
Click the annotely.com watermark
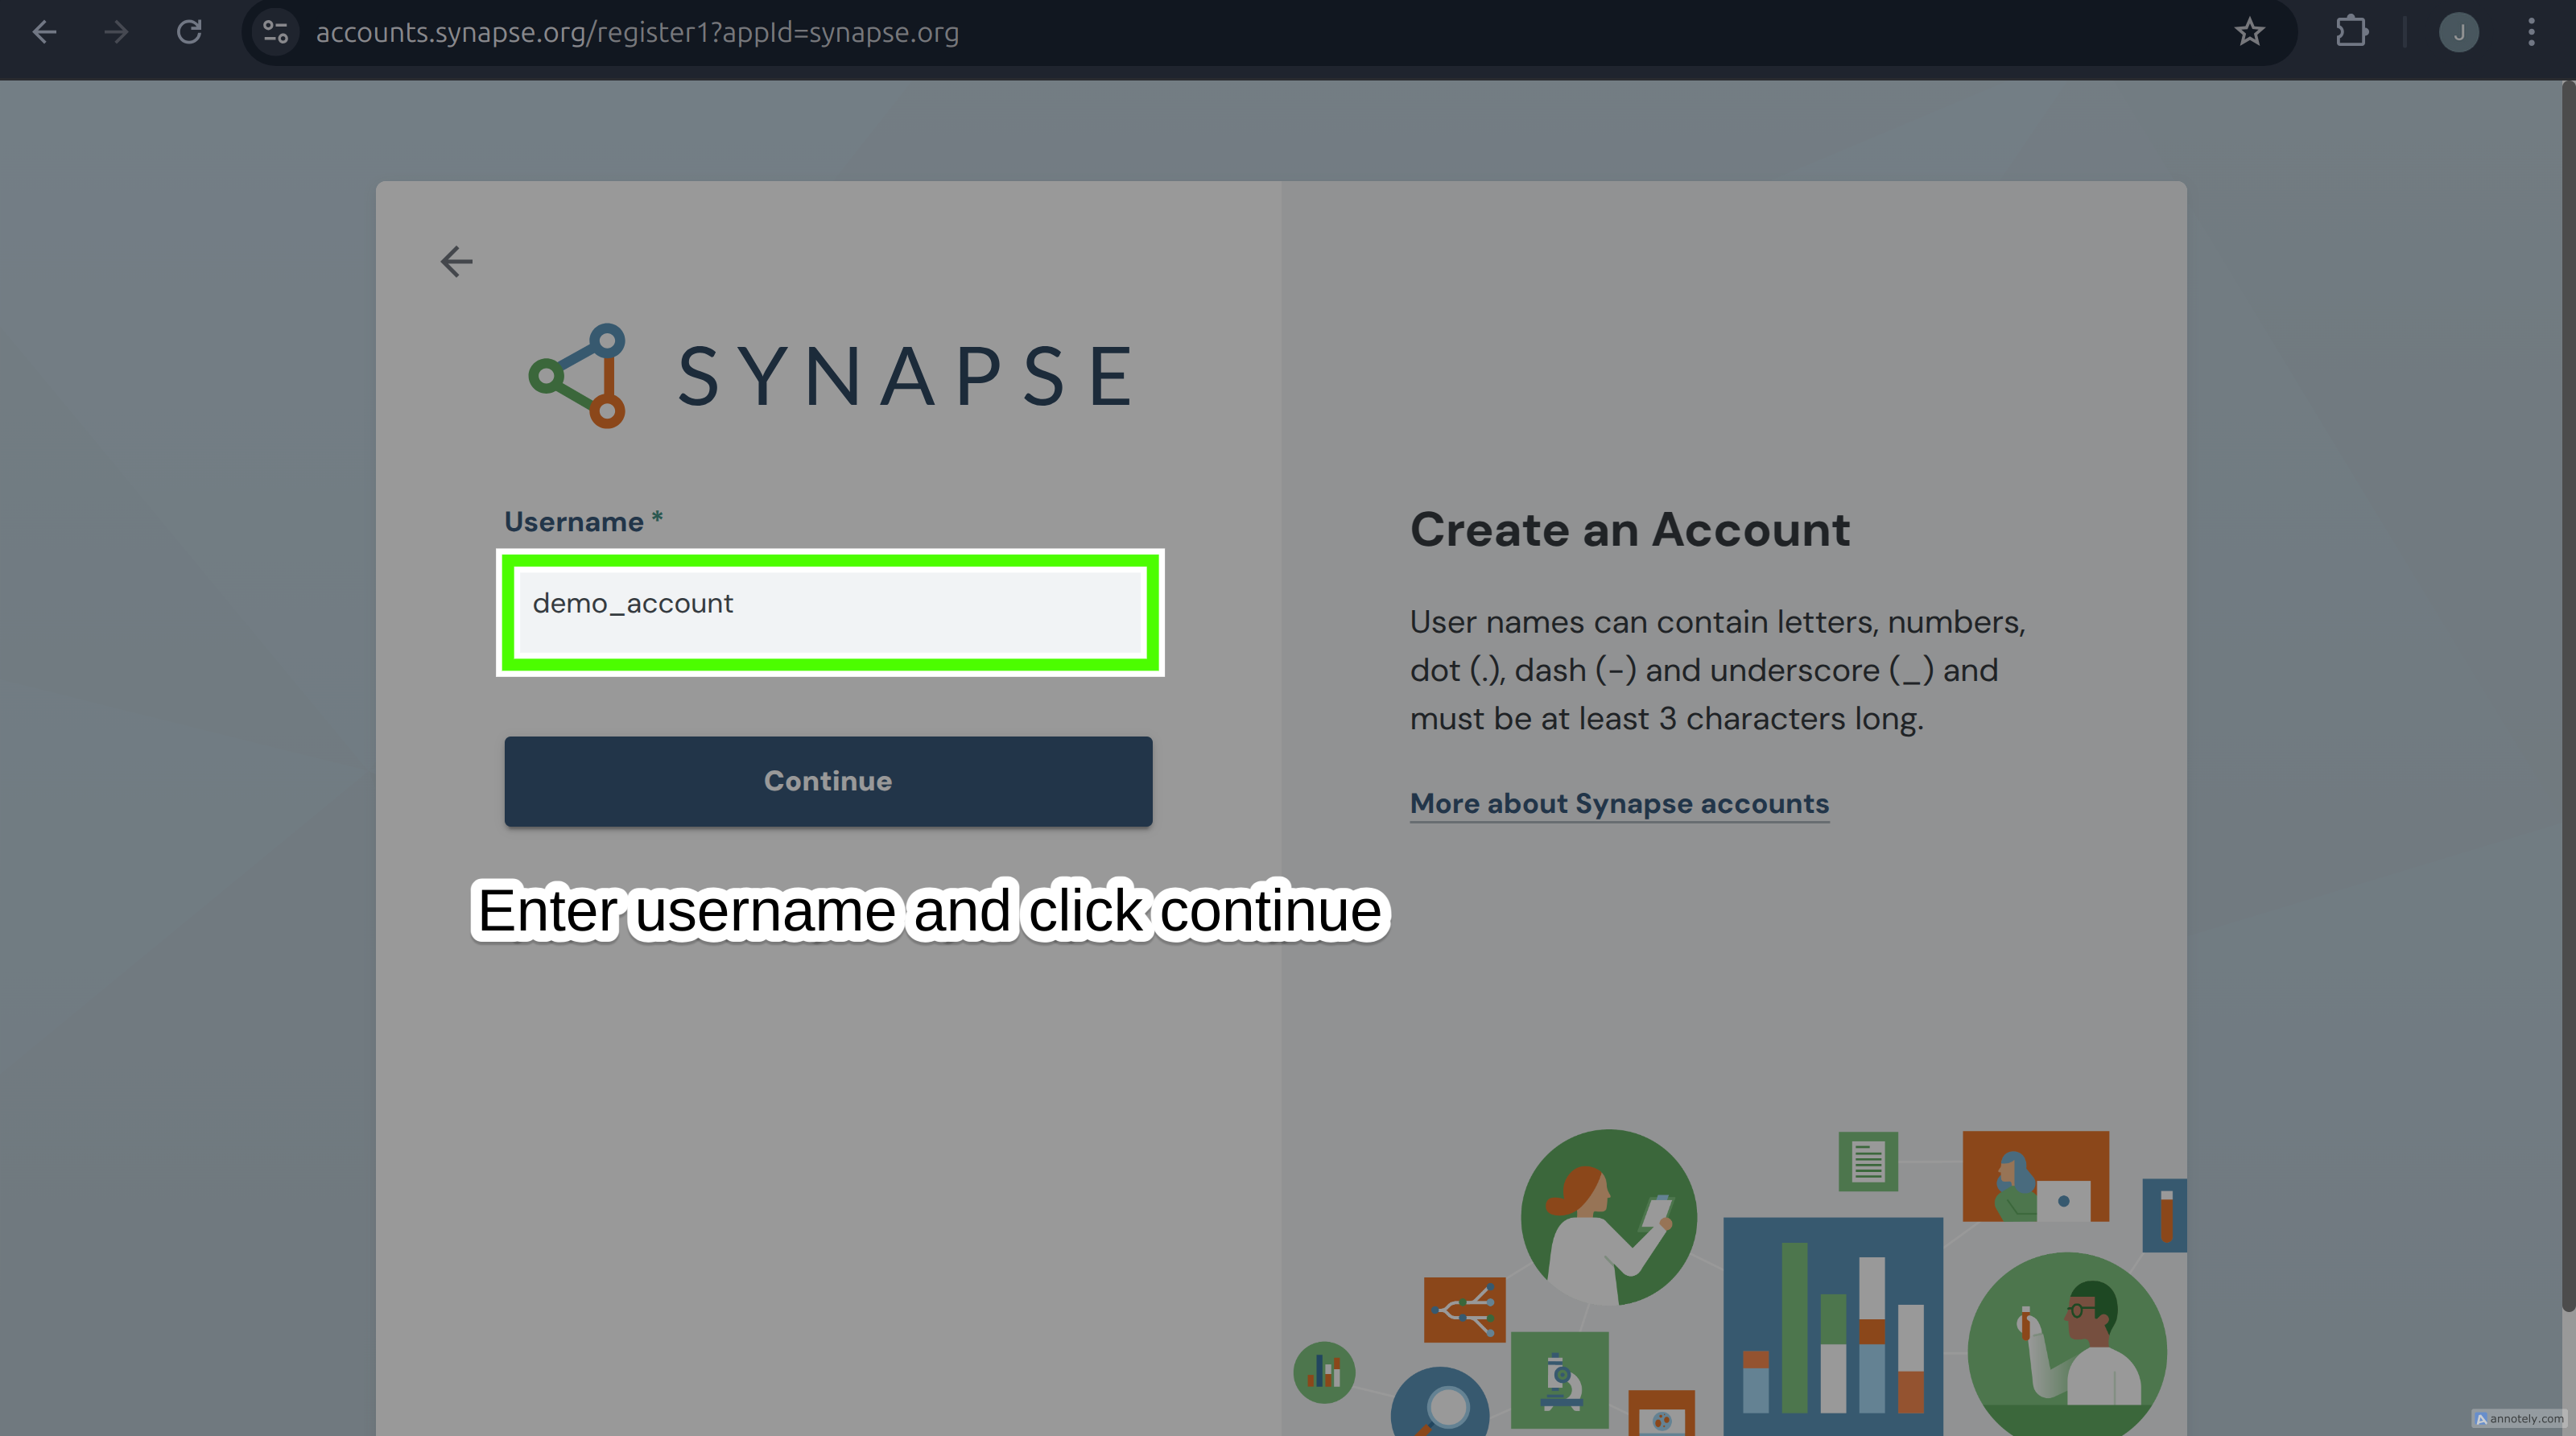[x=2518, y=1418]
